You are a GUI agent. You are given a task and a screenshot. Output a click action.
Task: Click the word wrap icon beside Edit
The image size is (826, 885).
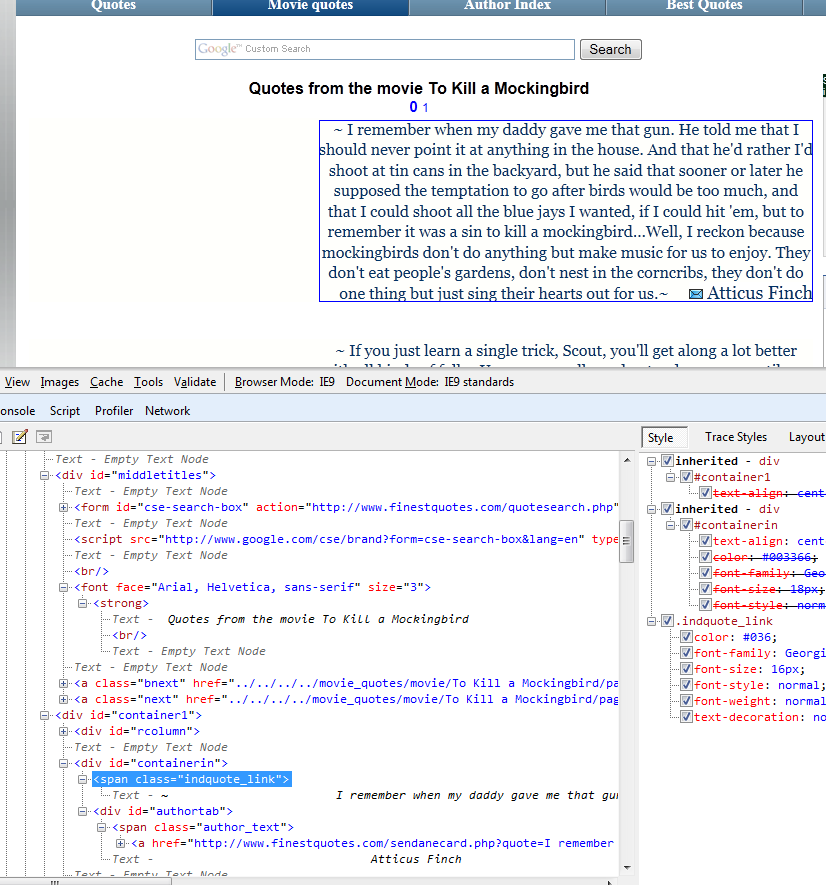pos(44,437)
